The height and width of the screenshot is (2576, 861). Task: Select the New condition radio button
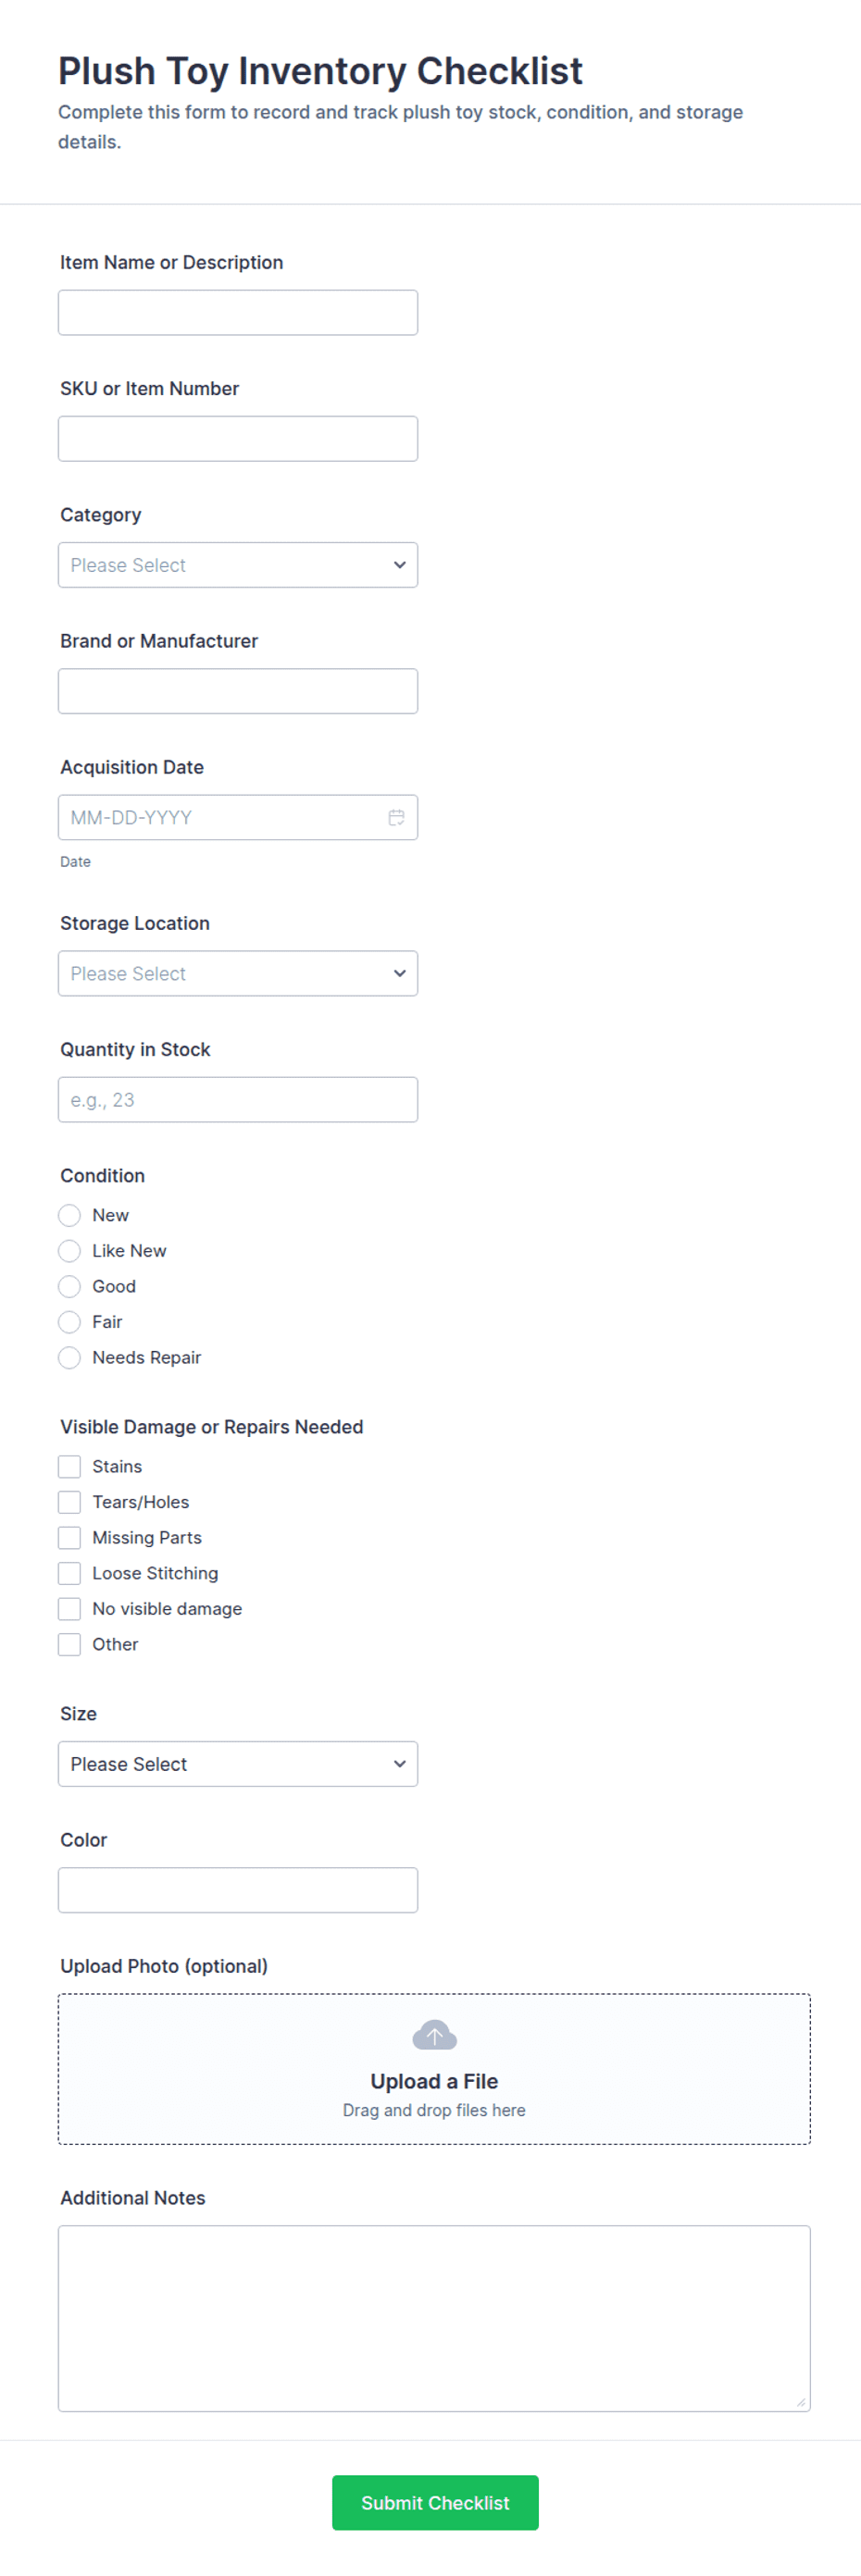69,1215
